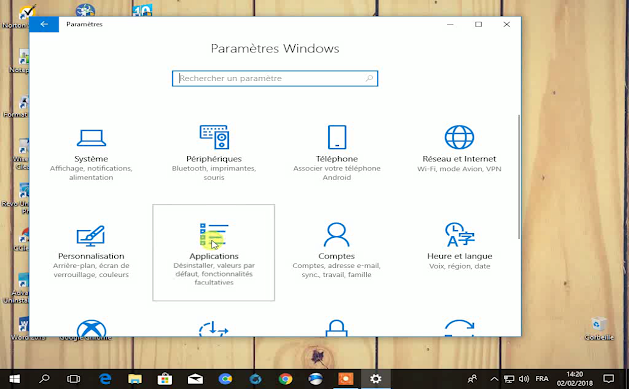This screenshot has height=389, width=629.
Task: Open the update sync arrows icon
Action: (459, 328)
